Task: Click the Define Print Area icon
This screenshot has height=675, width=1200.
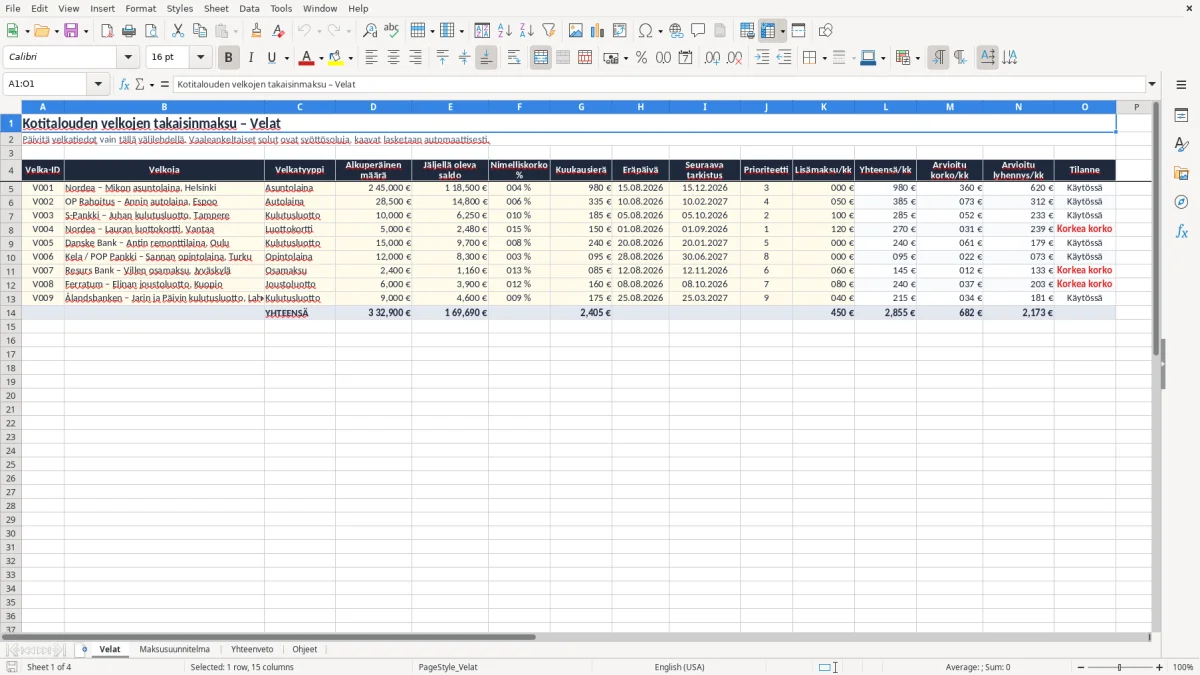Action: click(747, 31)
